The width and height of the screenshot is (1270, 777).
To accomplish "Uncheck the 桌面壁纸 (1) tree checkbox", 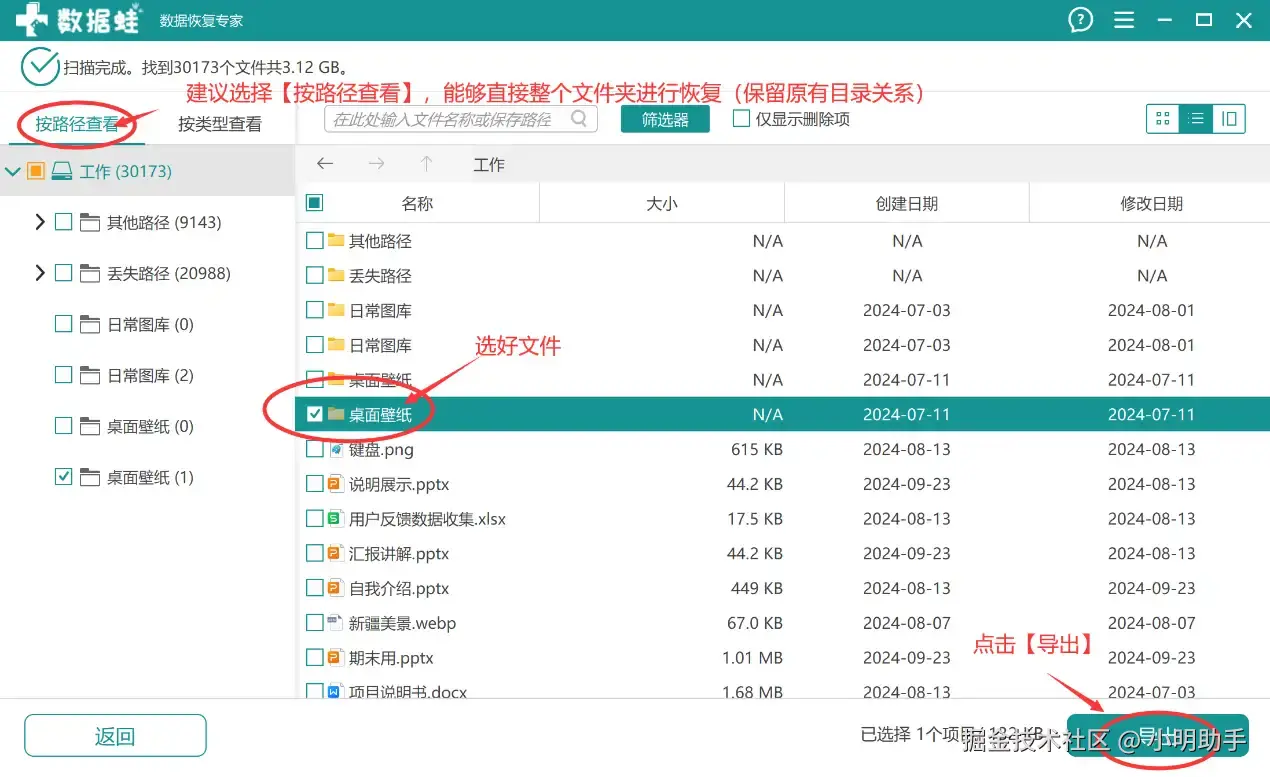I will [x=63, y=477].
